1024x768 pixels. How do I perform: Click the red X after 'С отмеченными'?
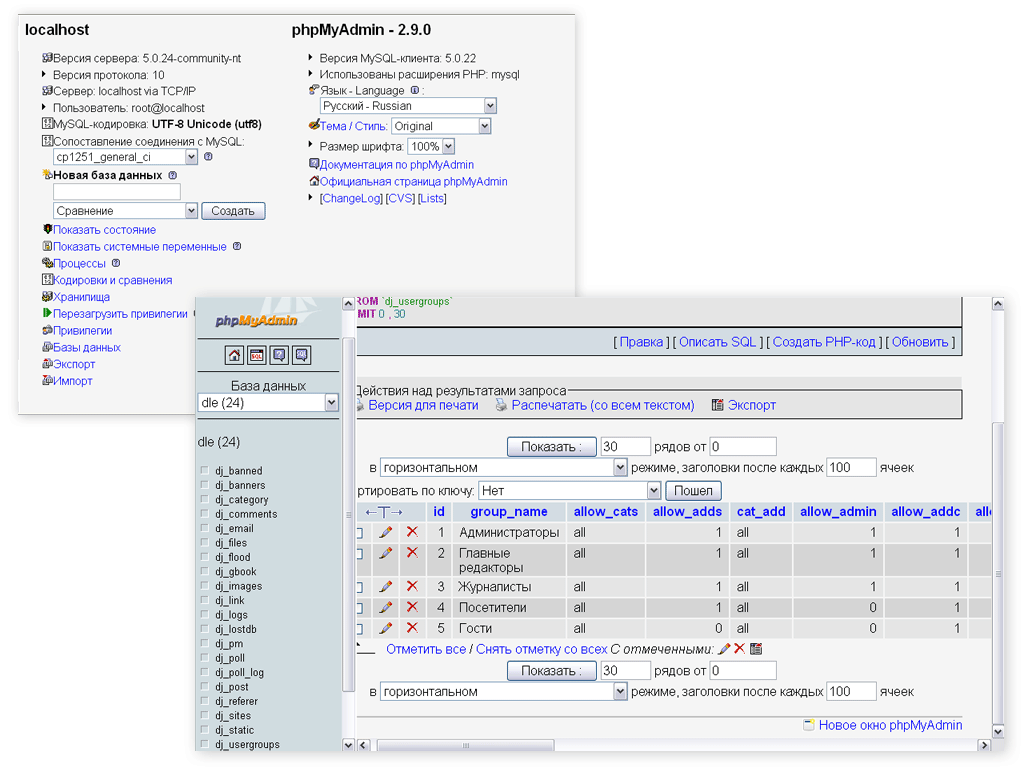tap(739, 648)
